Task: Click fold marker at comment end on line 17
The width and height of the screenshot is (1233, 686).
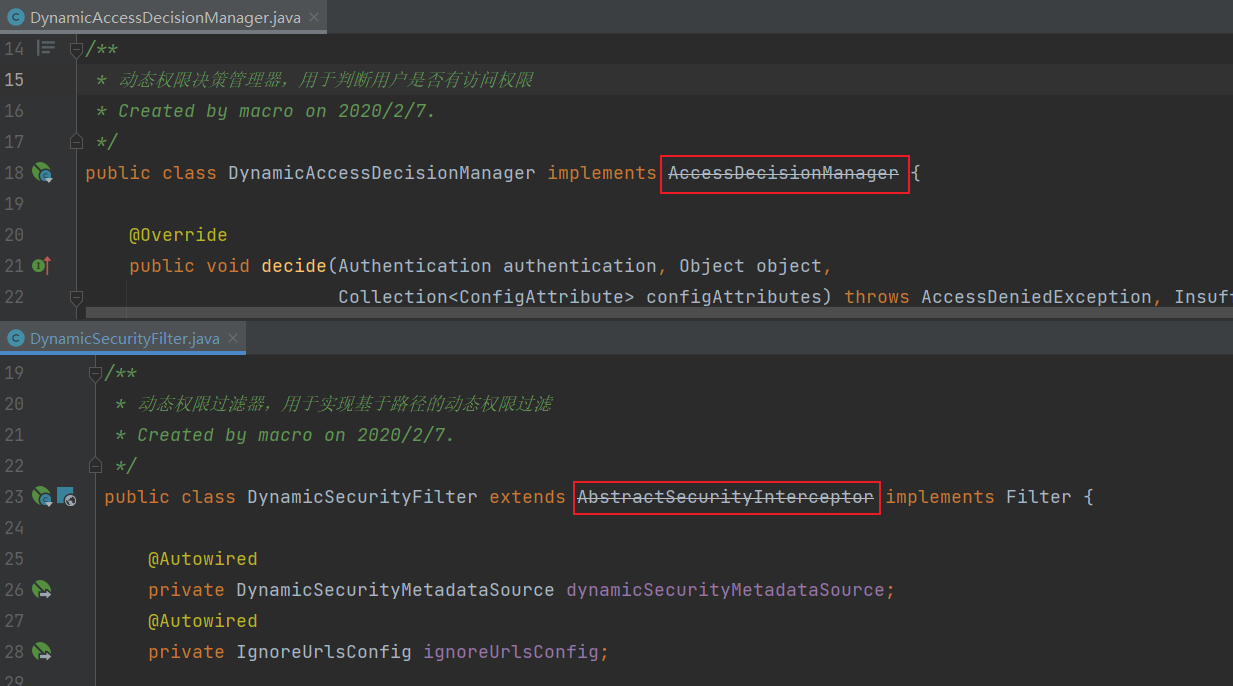Action: (76, 141)
